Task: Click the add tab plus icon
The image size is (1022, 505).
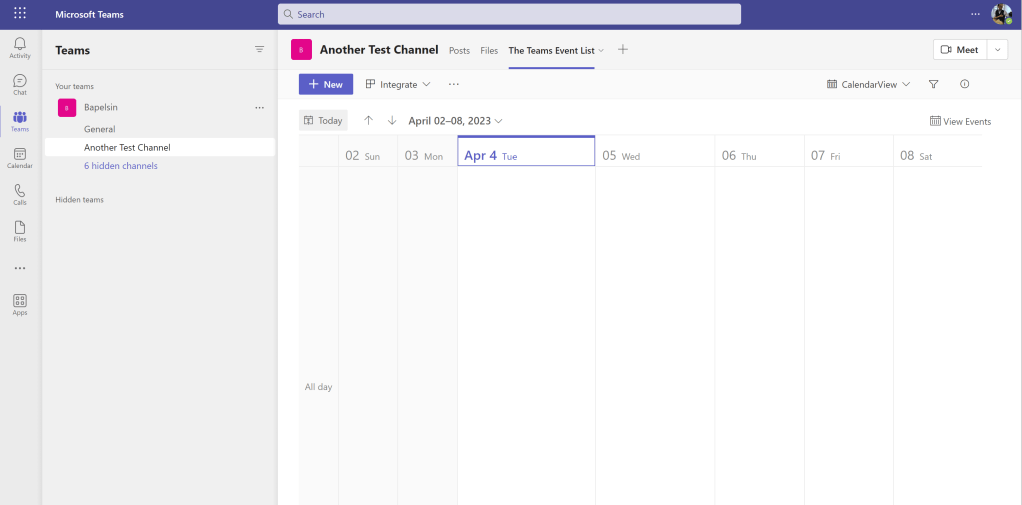Action: pyautogui.click(x=623, y=50)
